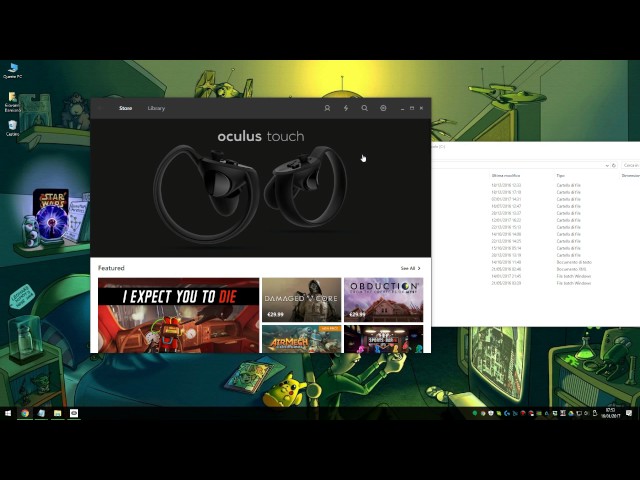Open File Explorer from the taskbar
Screen dimensions: 640x480
58,413
